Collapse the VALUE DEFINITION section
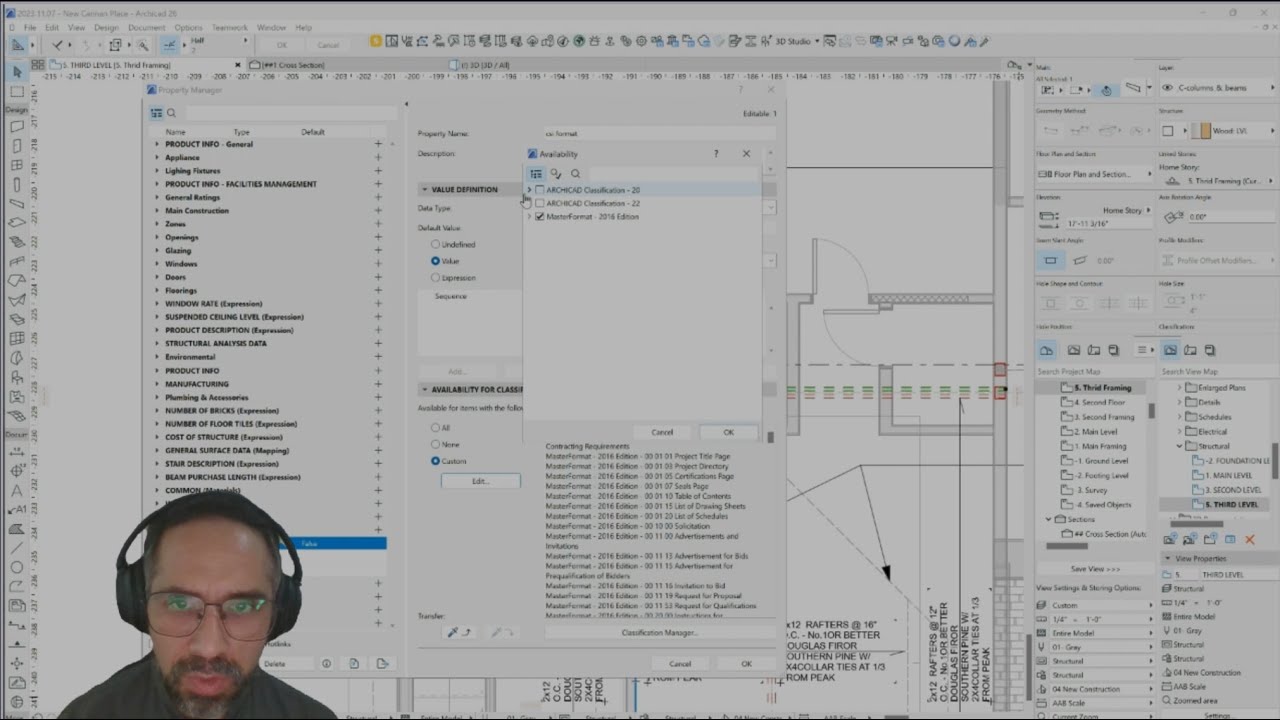 (424, 190)
